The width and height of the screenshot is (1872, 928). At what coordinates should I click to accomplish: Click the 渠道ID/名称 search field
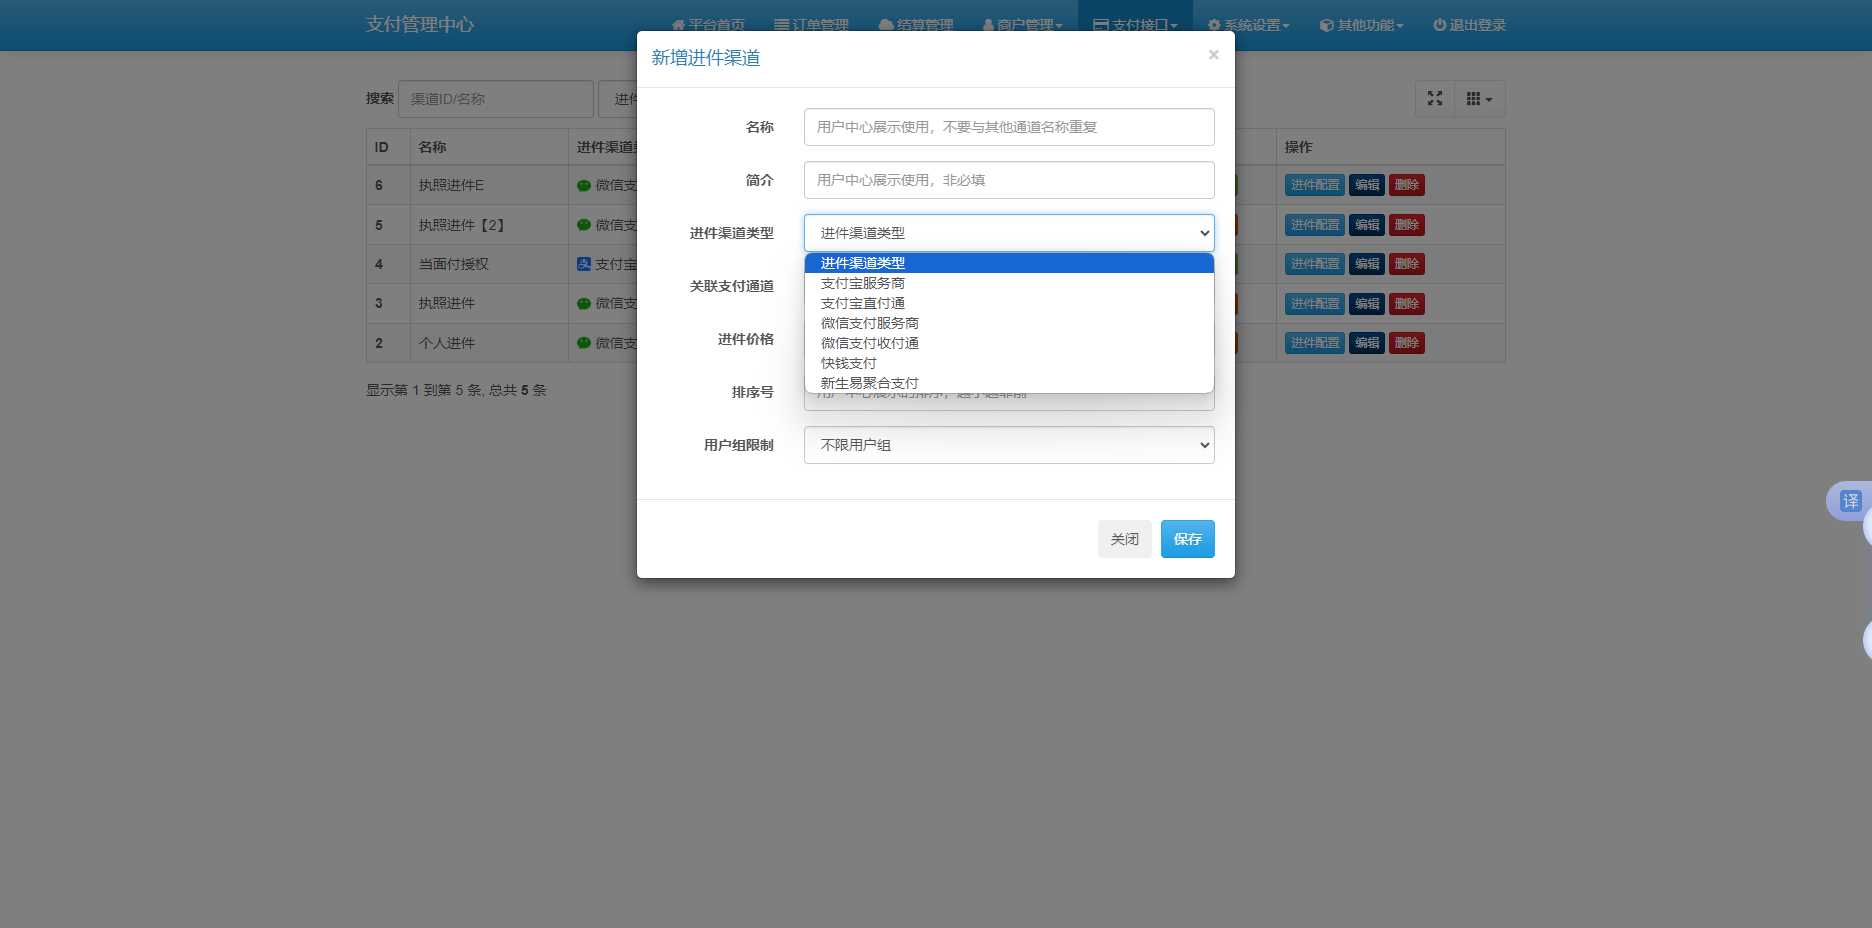(x=496, y=99)
